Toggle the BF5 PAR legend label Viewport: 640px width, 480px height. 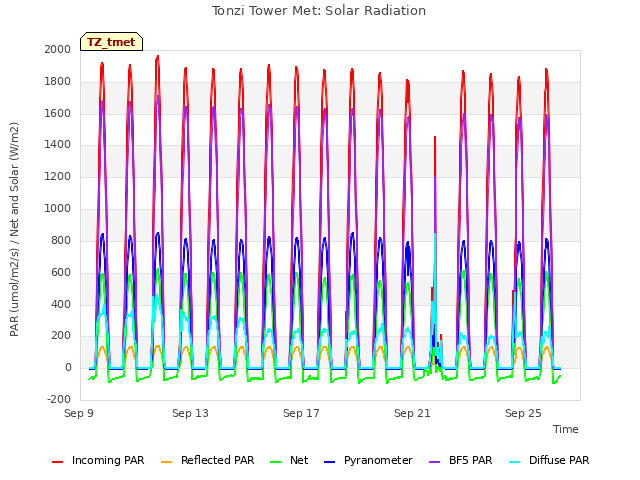pyautogui.click(x=471, y=460)
